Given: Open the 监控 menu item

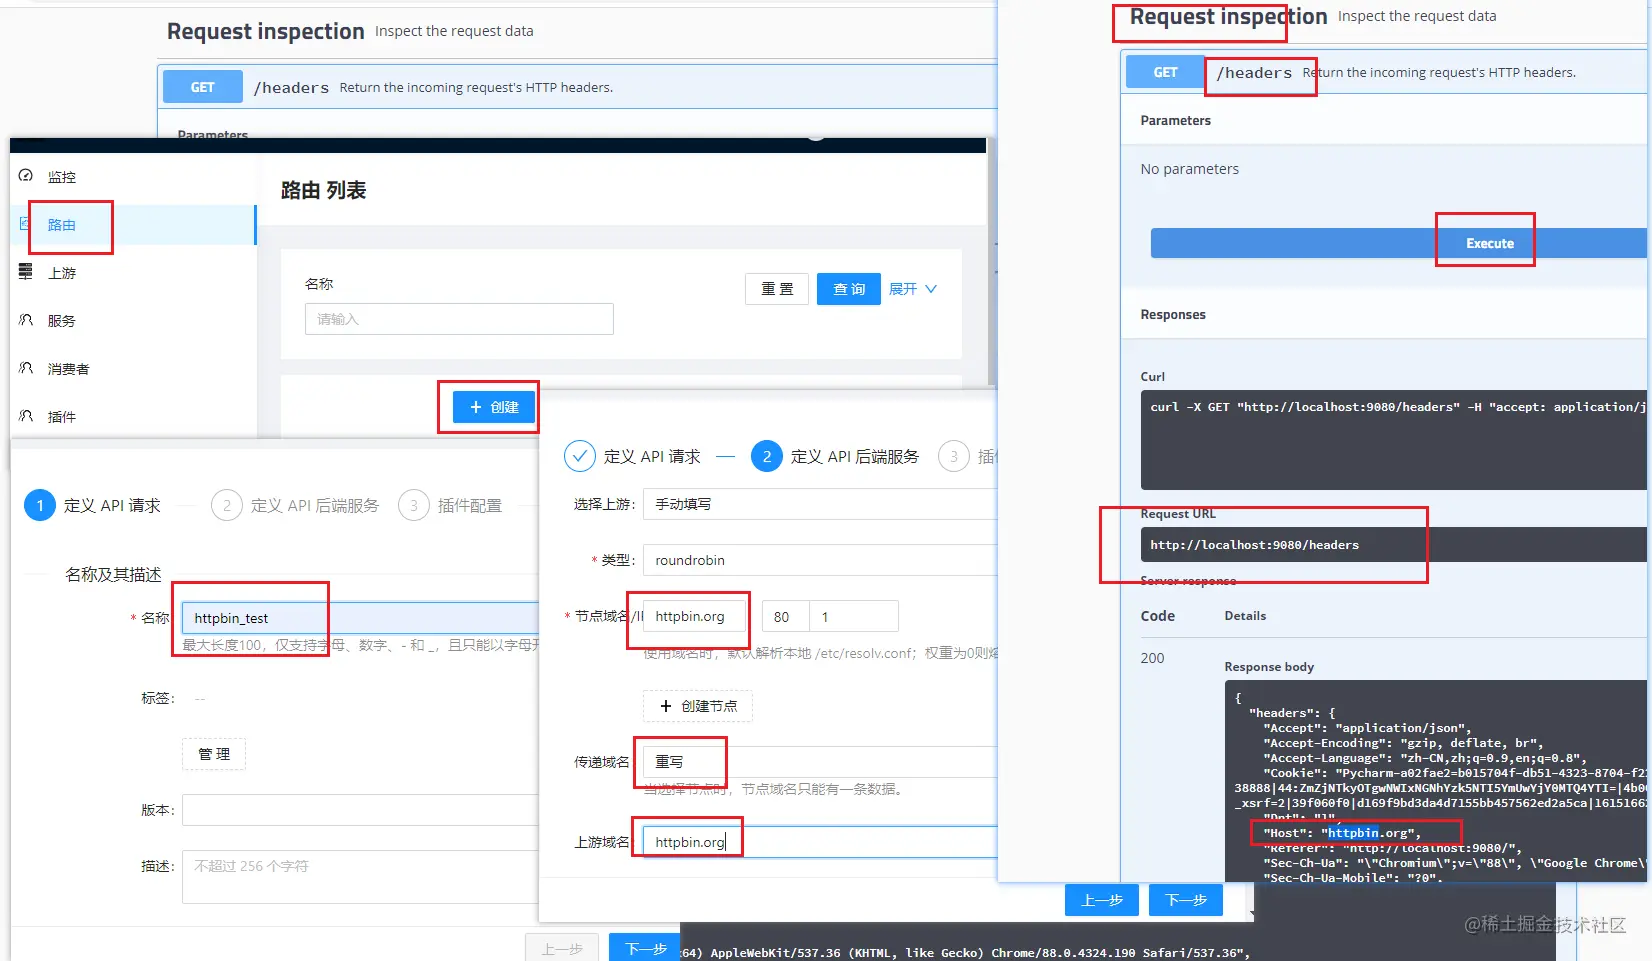Looking at the screenshot, I should pyautogui.click(x=62, y=177).
